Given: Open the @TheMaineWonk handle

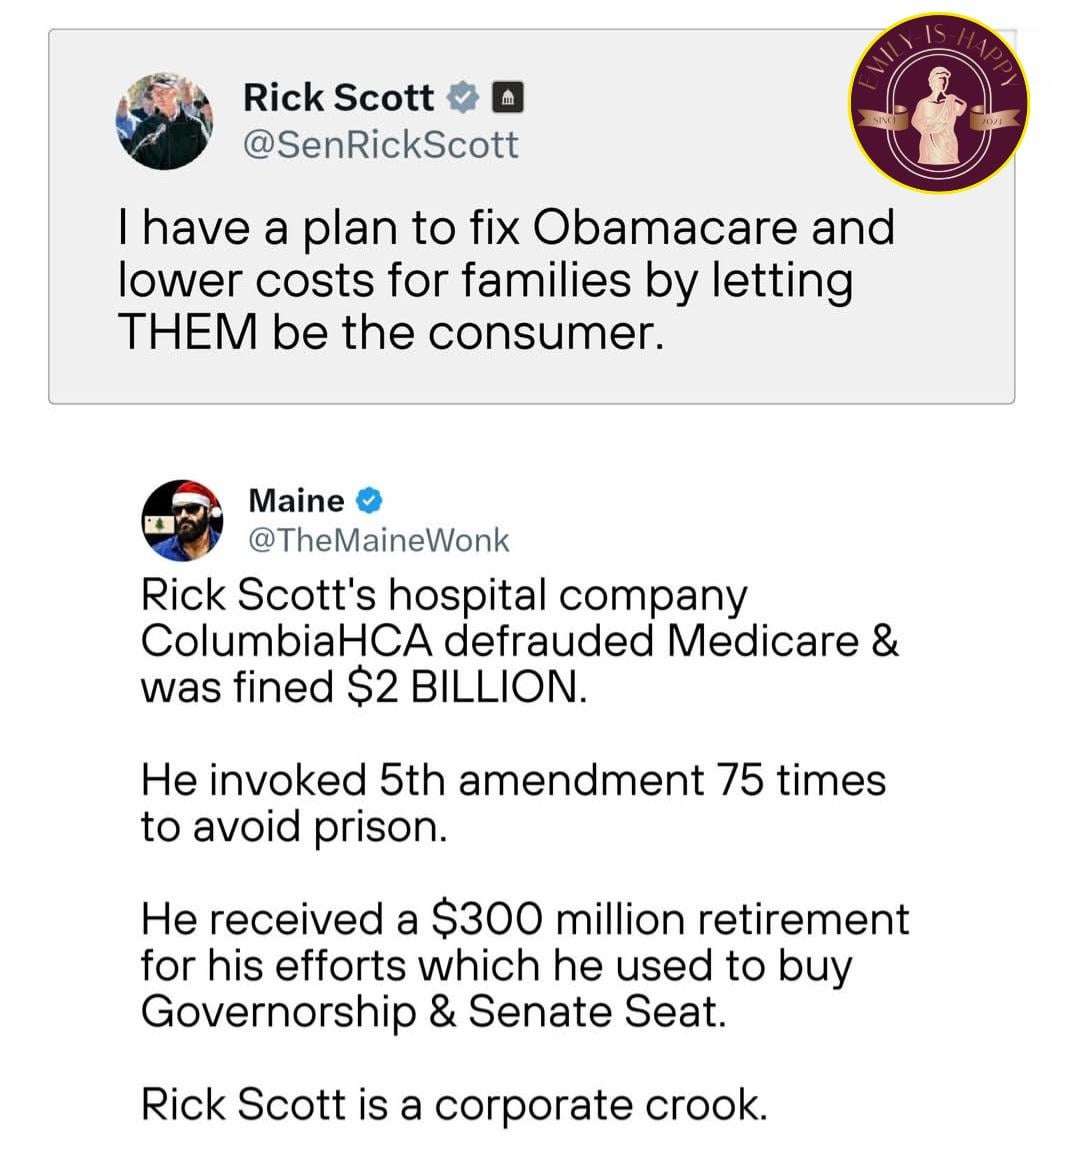Looking at the screenshot, I should [x=378, y=540].
